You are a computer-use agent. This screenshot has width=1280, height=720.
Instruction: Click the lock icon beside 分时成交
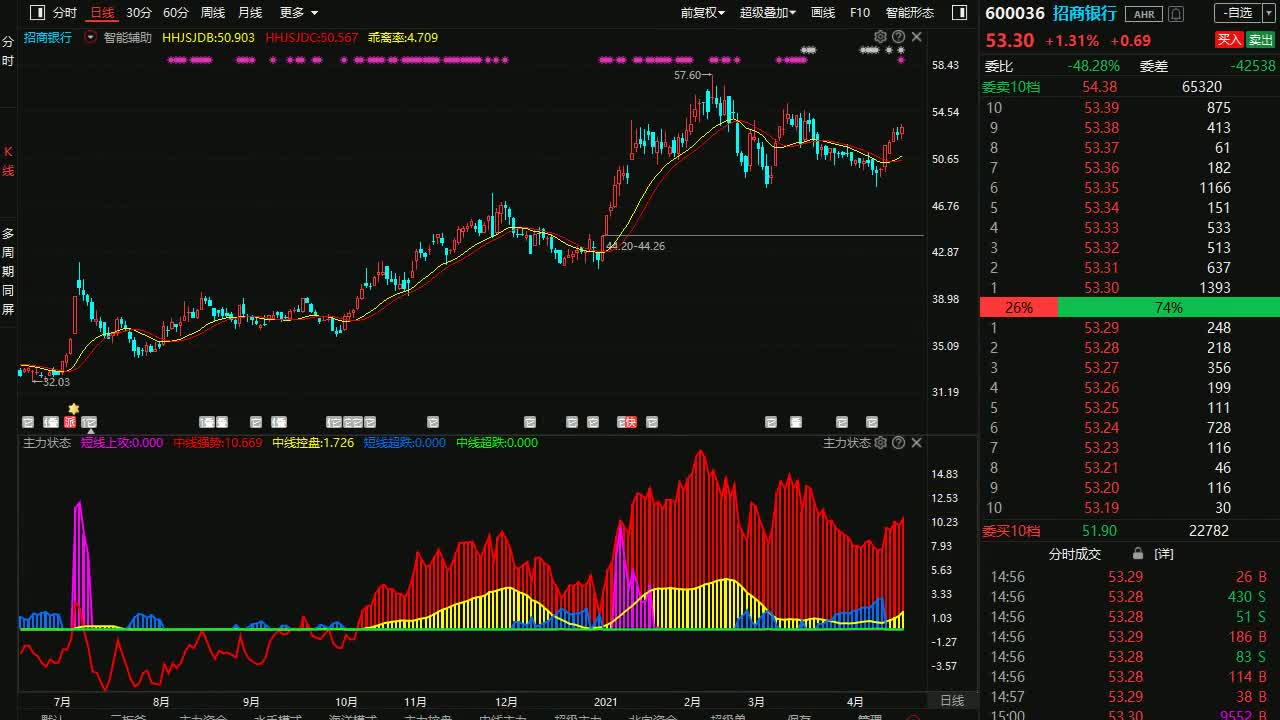[1138, 553]
